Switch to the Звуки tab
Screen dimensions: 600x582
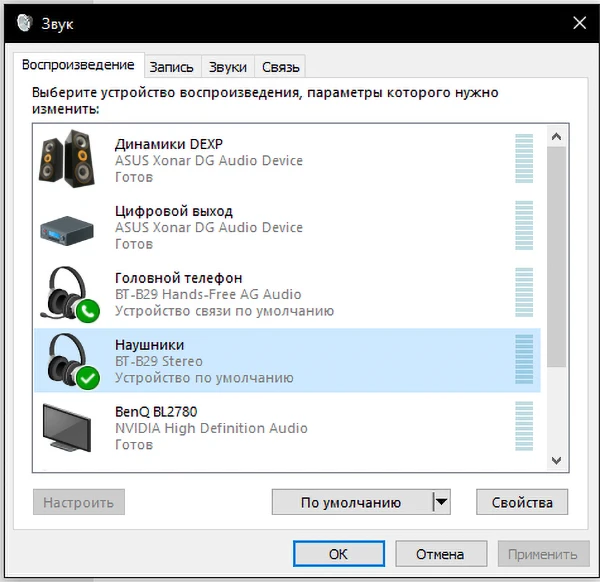click(228, 67)
